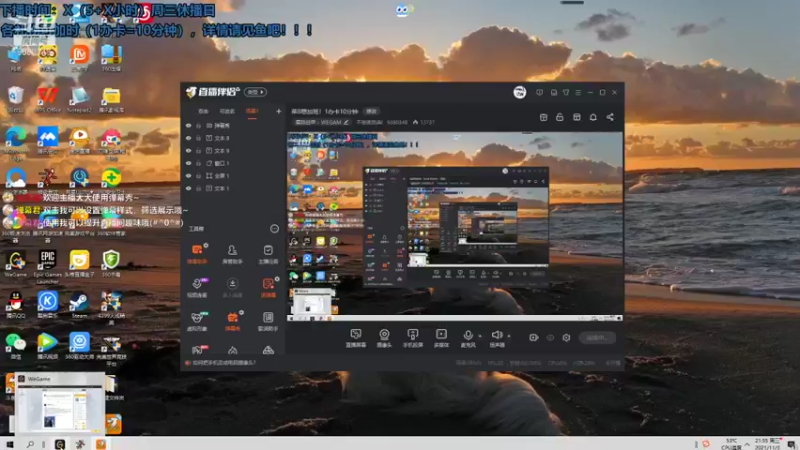Switch to the first scene tab

[203, 111]
